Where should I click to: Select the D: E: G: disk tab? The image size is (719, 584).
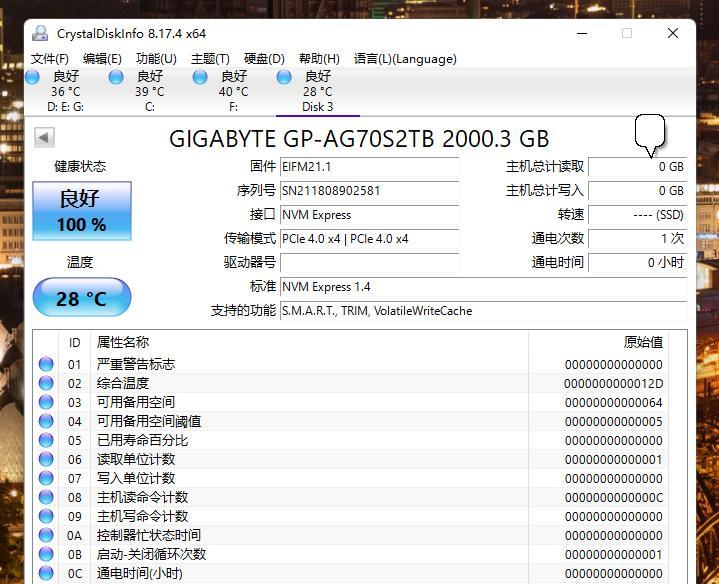click(x=66, y=91)
